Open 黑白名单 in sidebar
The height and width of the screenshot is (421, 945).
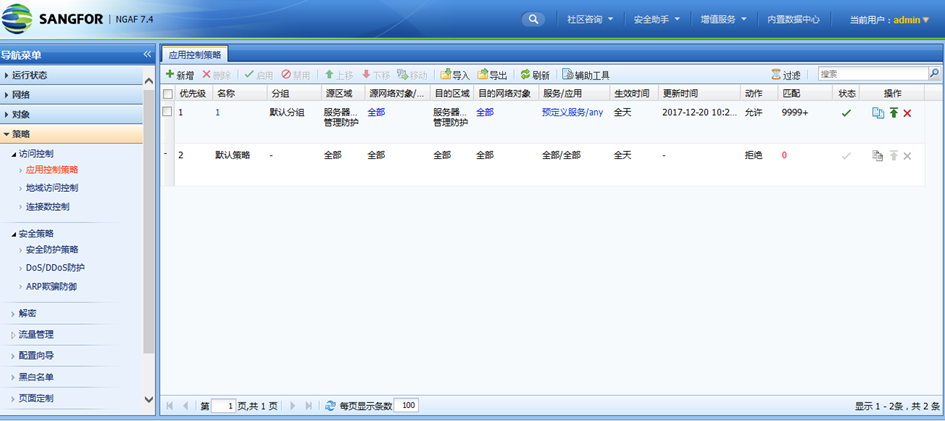(36, 377)
